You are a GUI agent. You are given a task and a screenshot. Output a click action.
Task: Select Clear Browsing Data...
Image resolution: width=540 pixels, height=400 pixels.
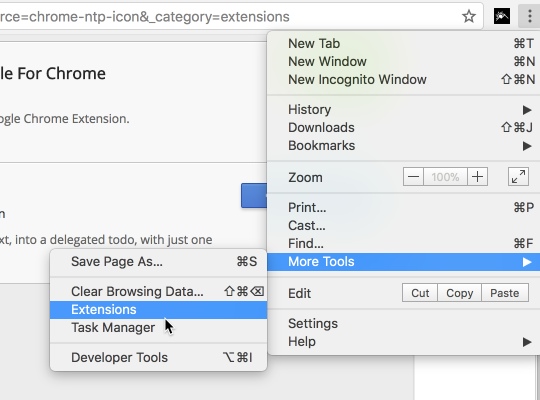[x=158, y=291]
